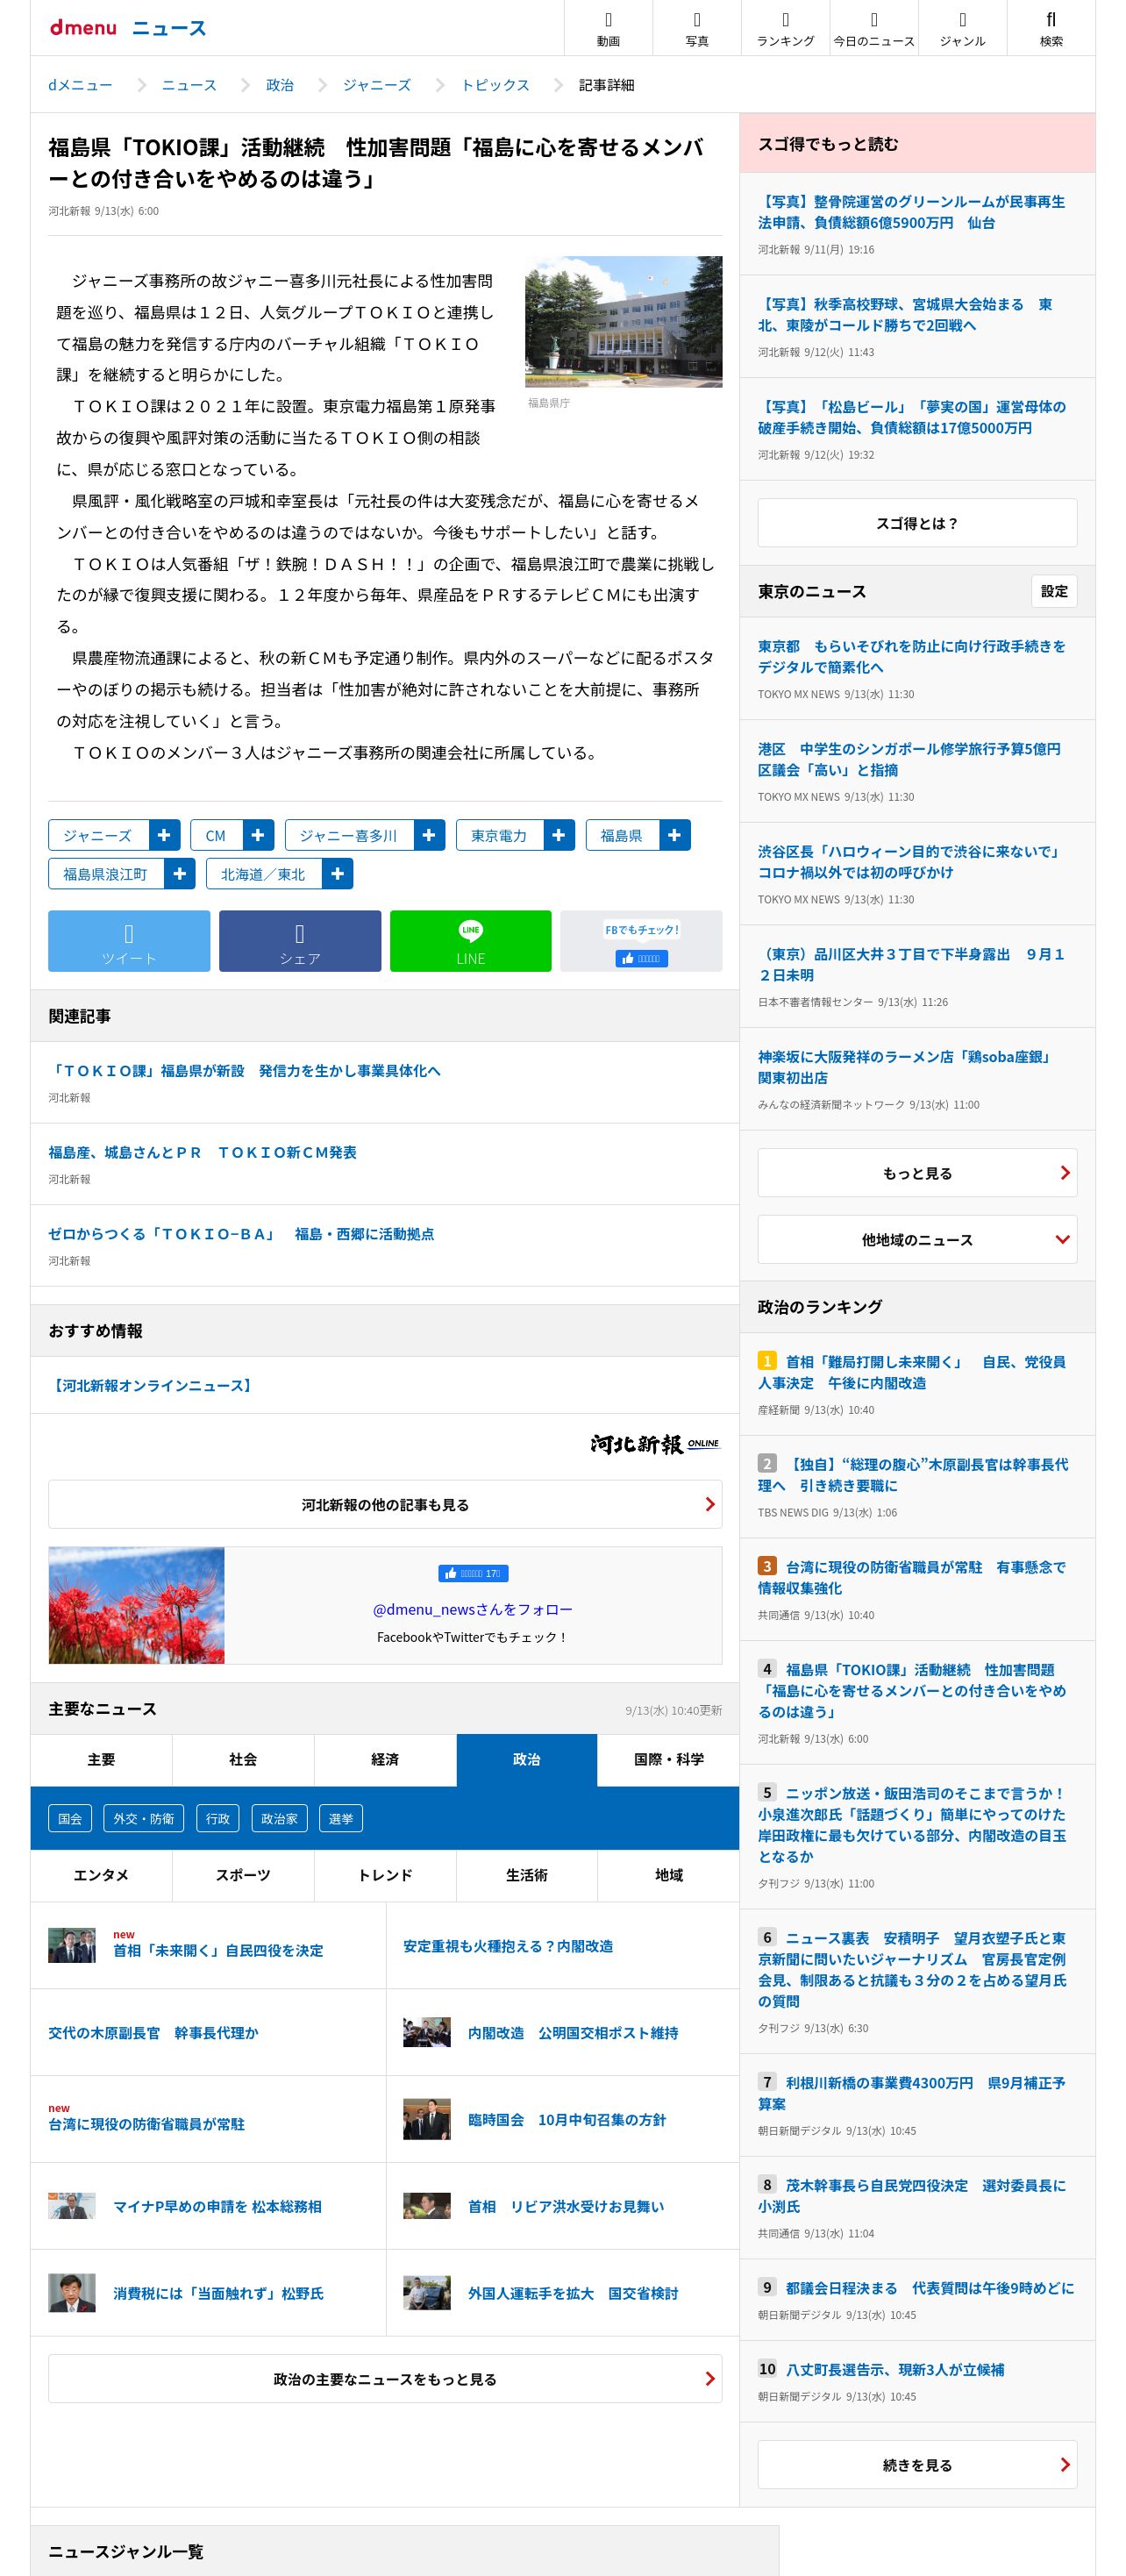Share the article via LINE button
Image resolution: width=1126 pixels, height=2576 pixels.
pyautogui.click(x=470, y=941)
